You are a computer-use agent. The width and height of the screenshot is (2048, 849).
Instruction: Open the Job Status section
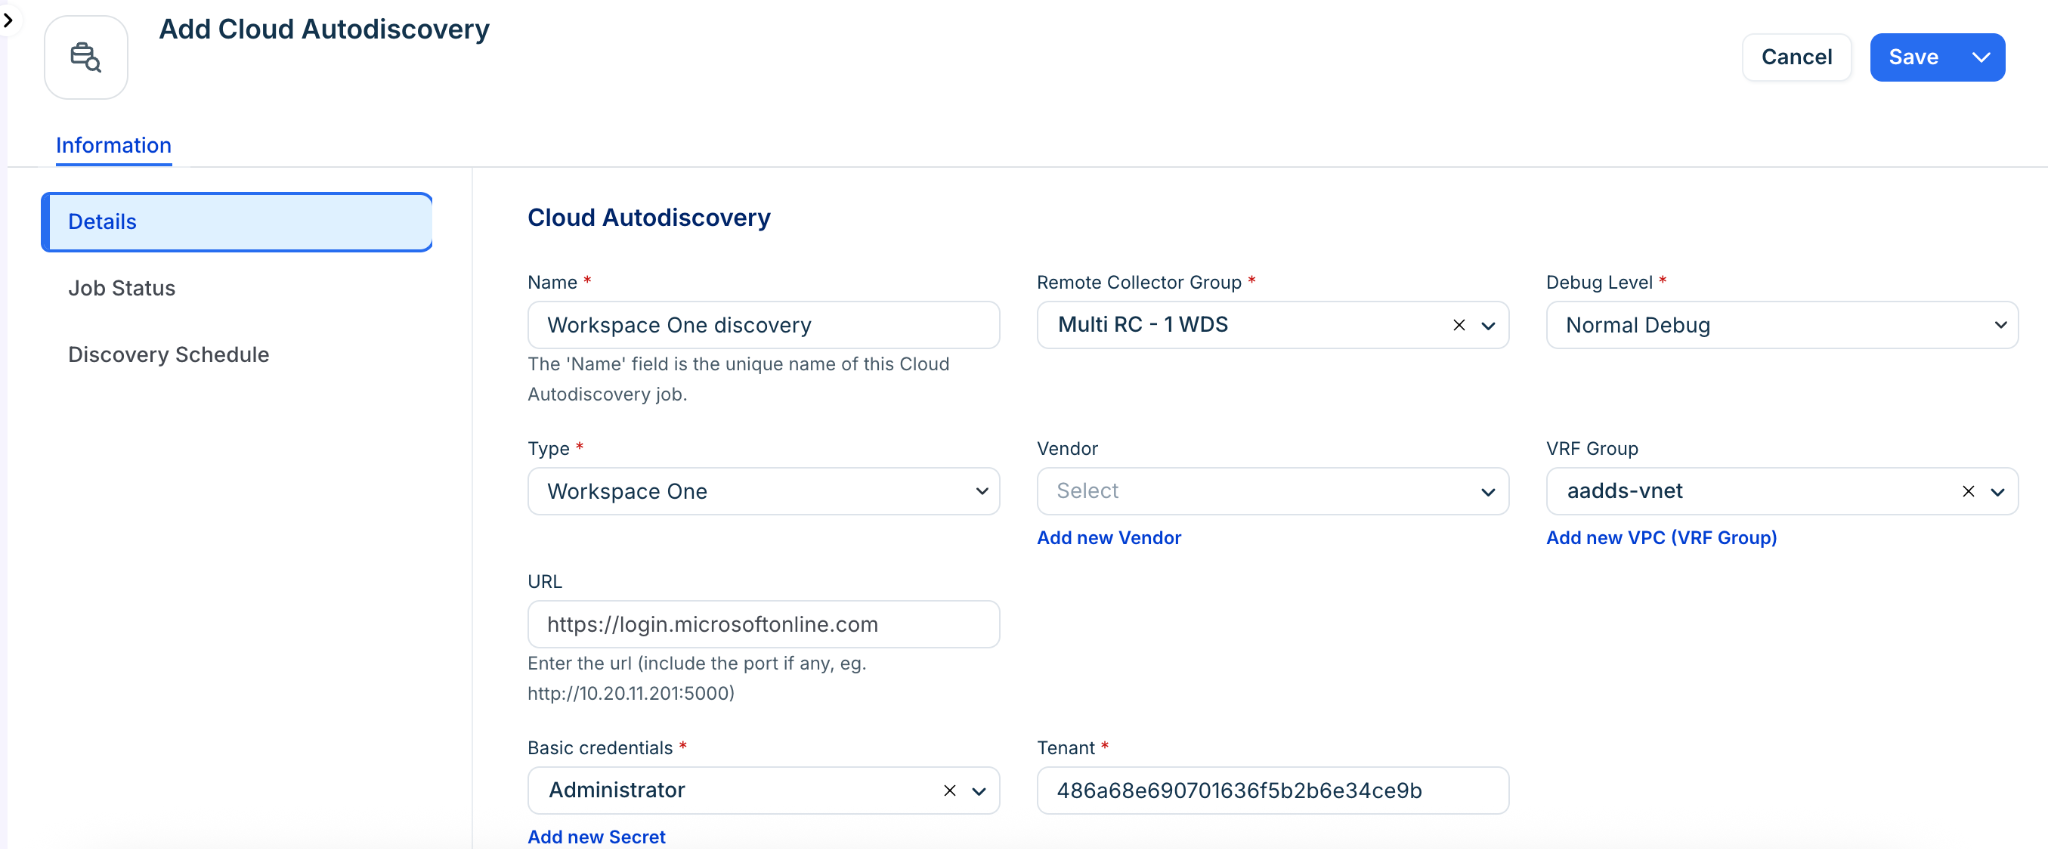(122, 288)
